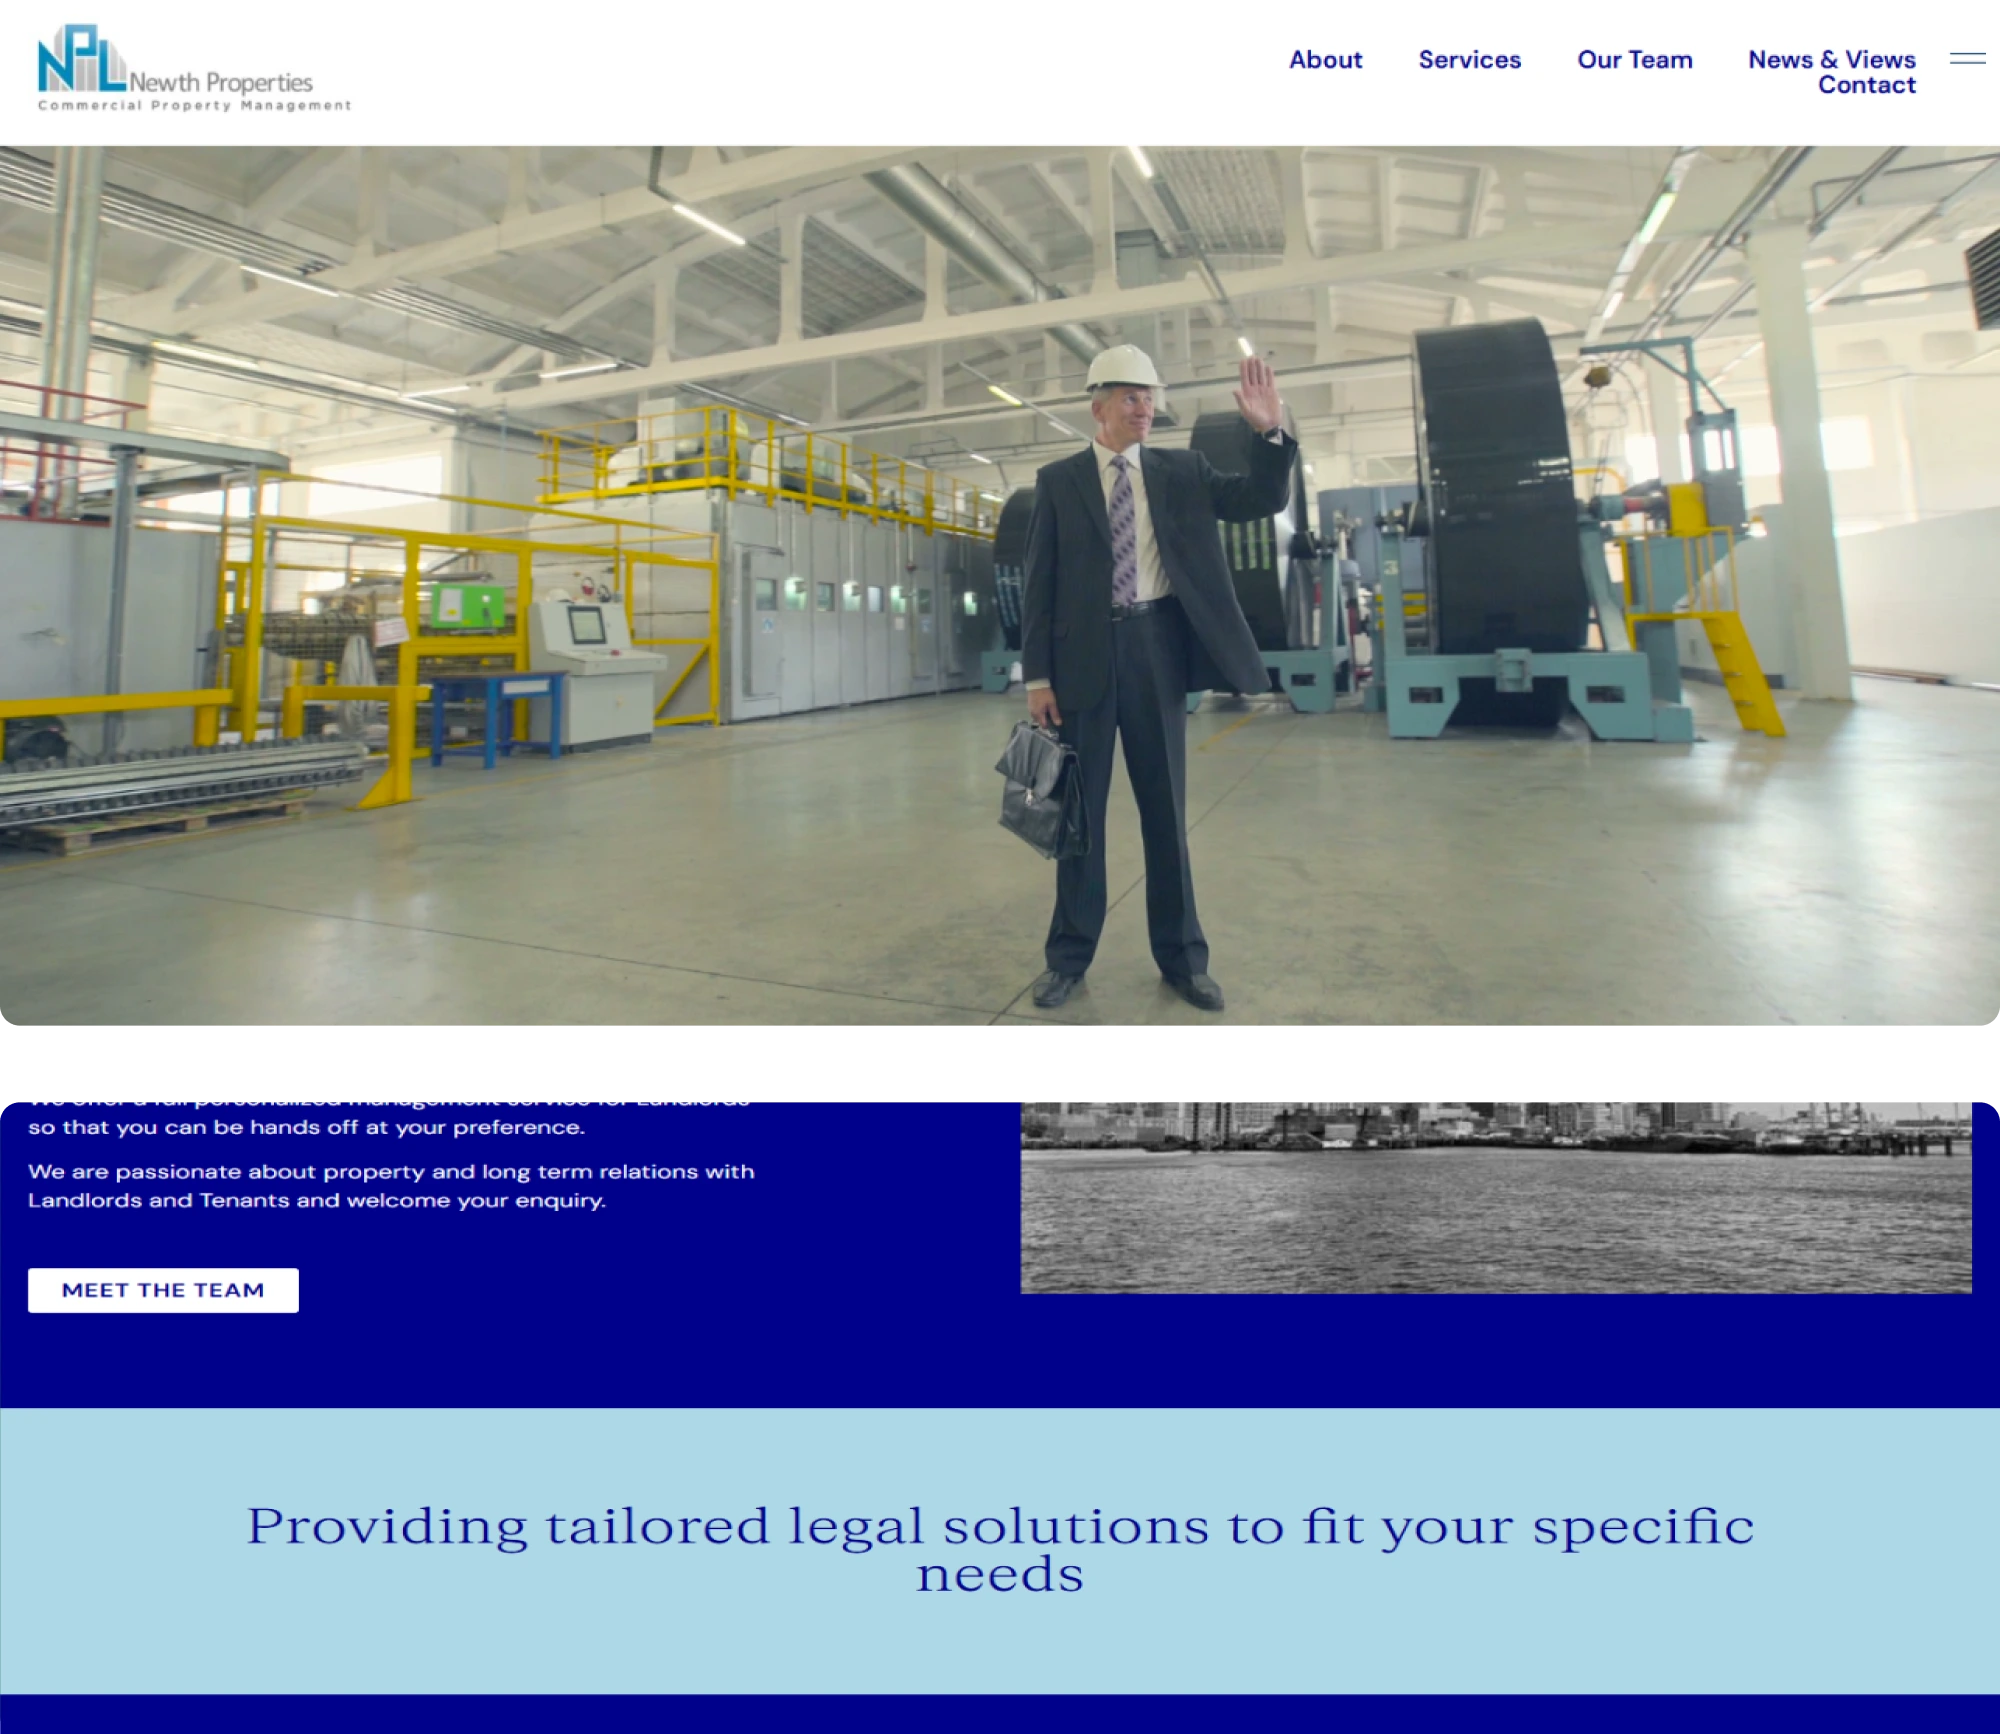Image resolution: width=2000 pixels, height=1734 pixels.
Task: Click the 'We are passionate about property' paragraph
Action: point(391,1185)
